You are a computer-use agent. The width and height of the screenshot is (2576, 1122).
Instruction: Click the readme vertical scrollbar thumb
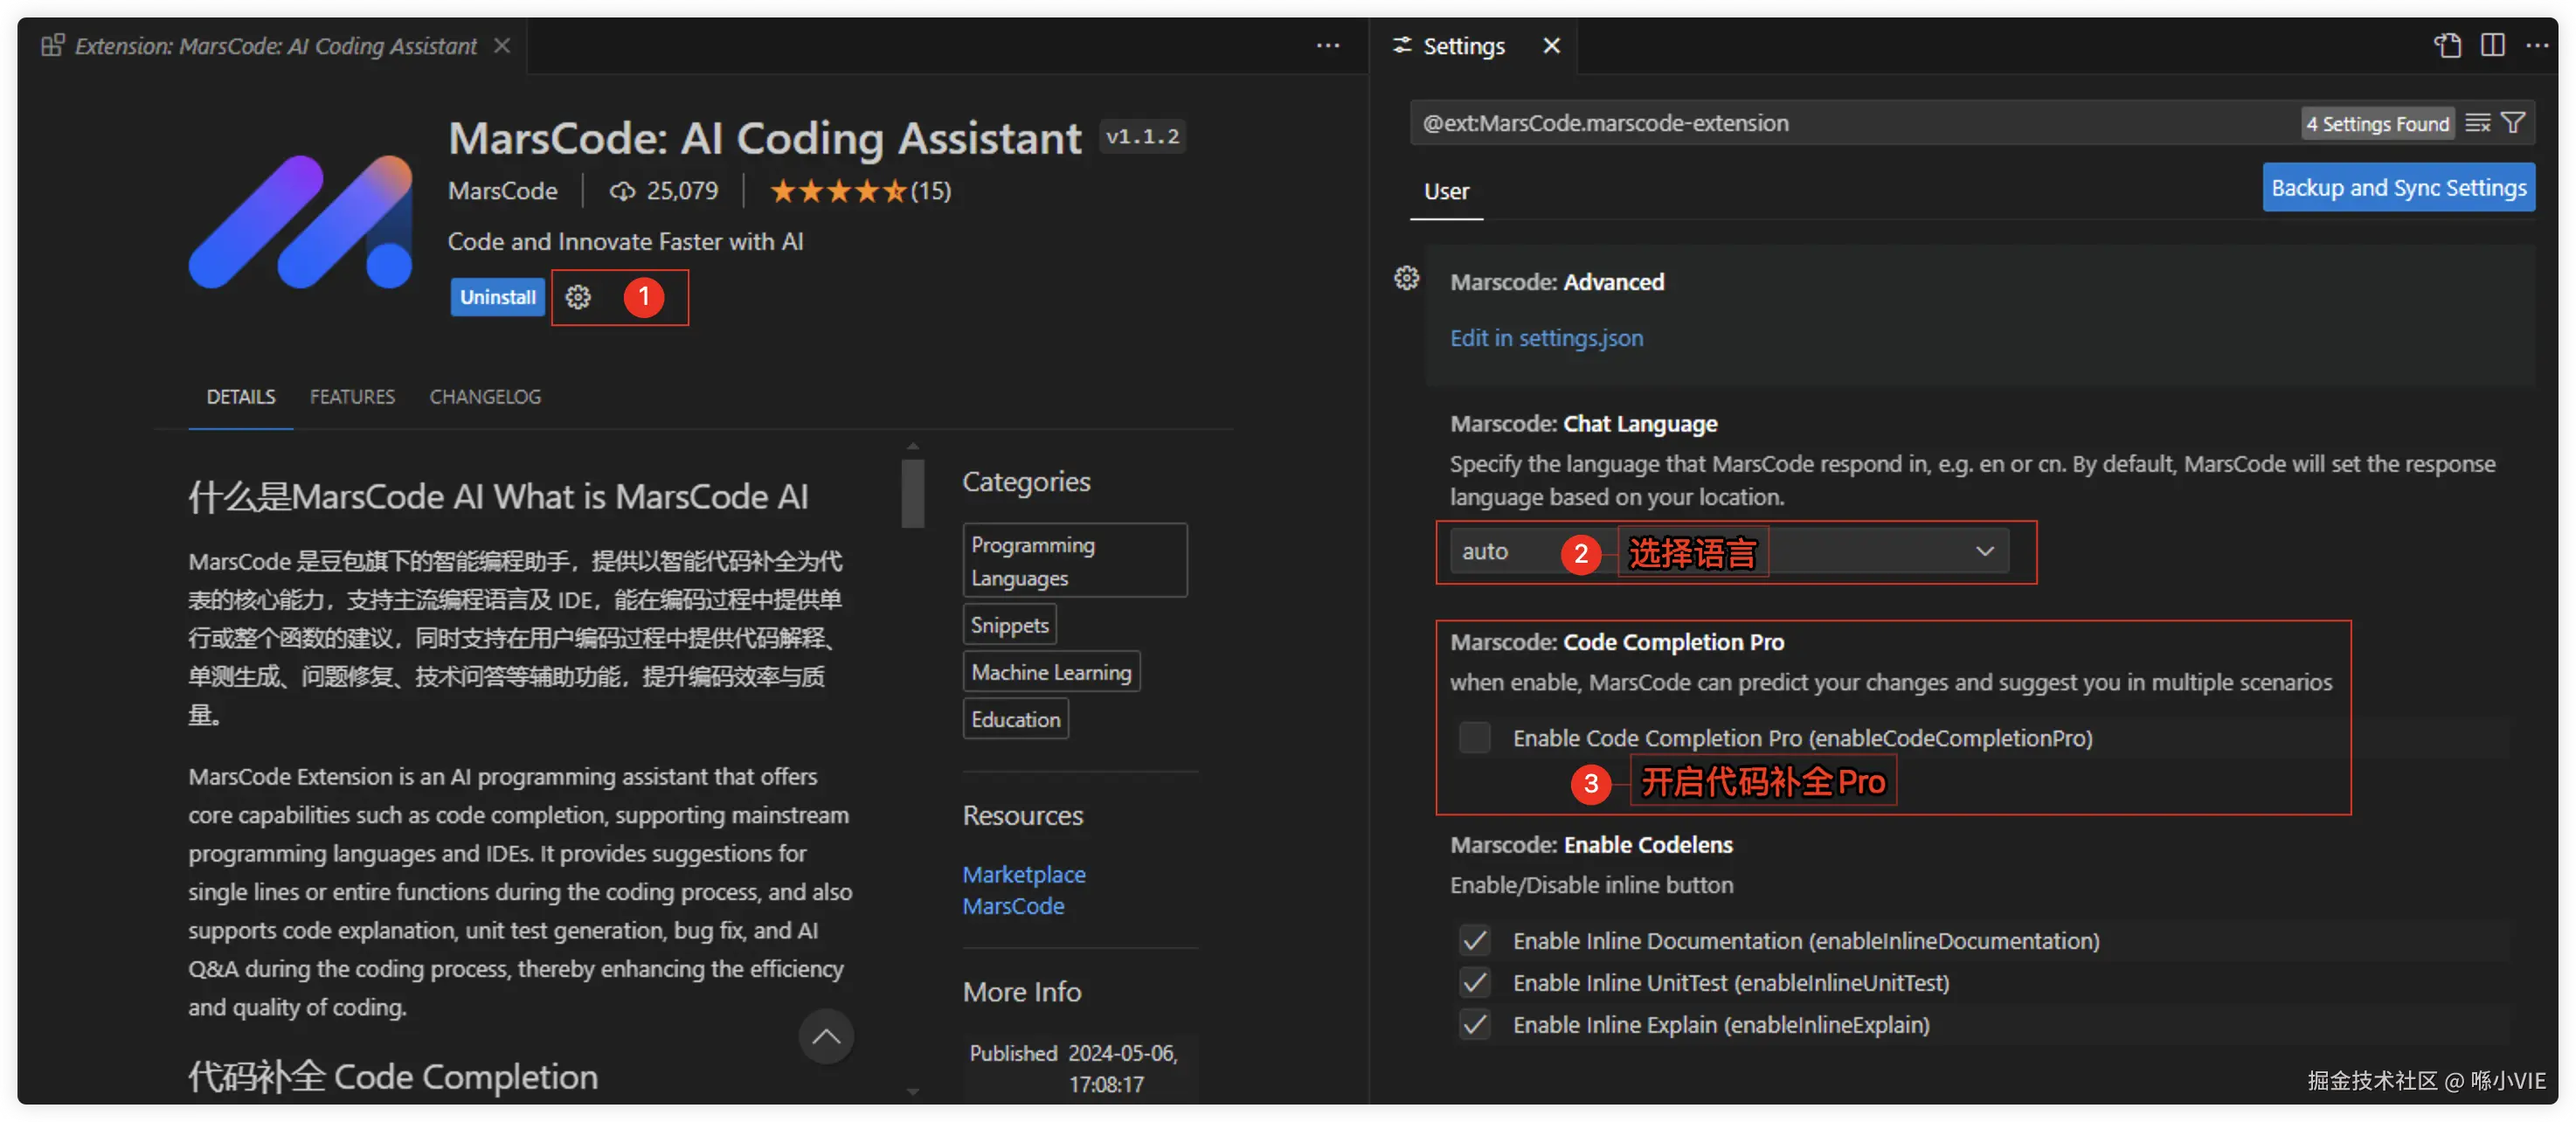pyautogui.click(x=912, y=492)
